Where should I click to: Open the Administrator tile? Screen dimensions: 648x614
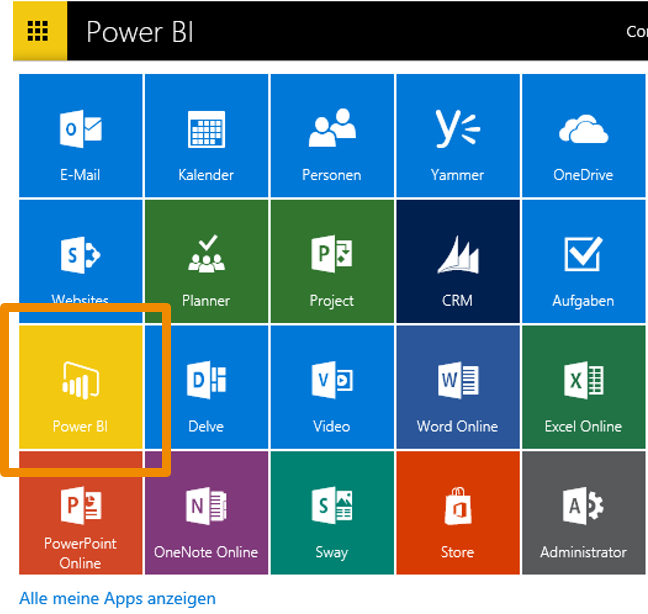pos(584,513)
